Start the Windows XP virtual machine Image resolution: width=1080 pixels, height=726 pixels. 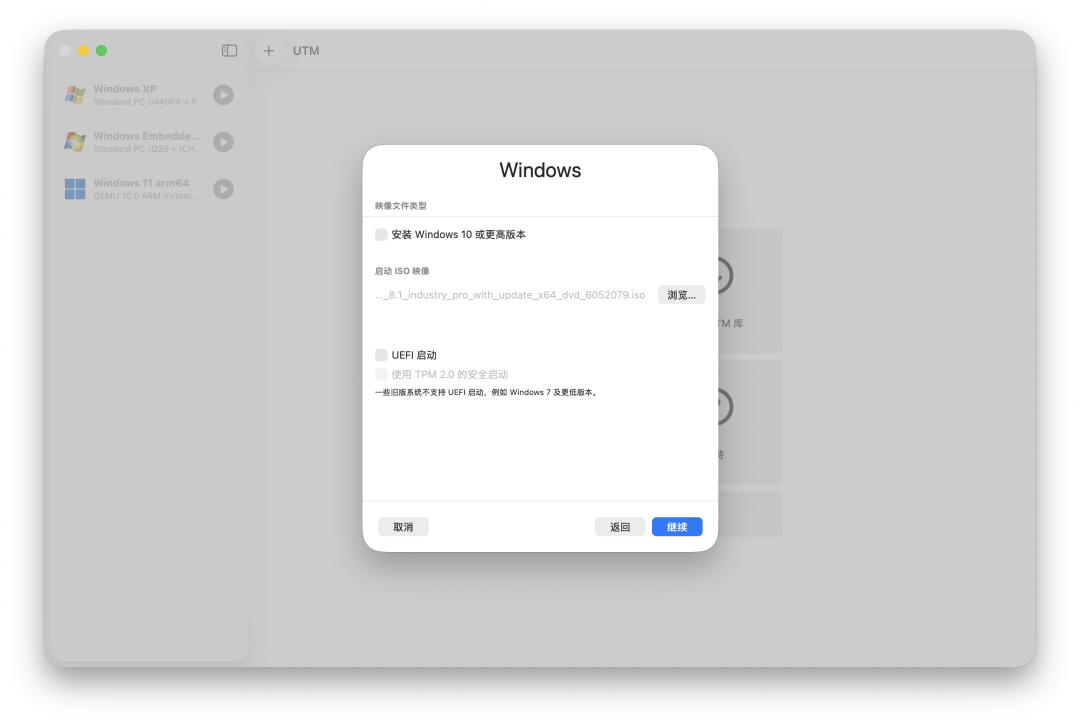[223, 95]
